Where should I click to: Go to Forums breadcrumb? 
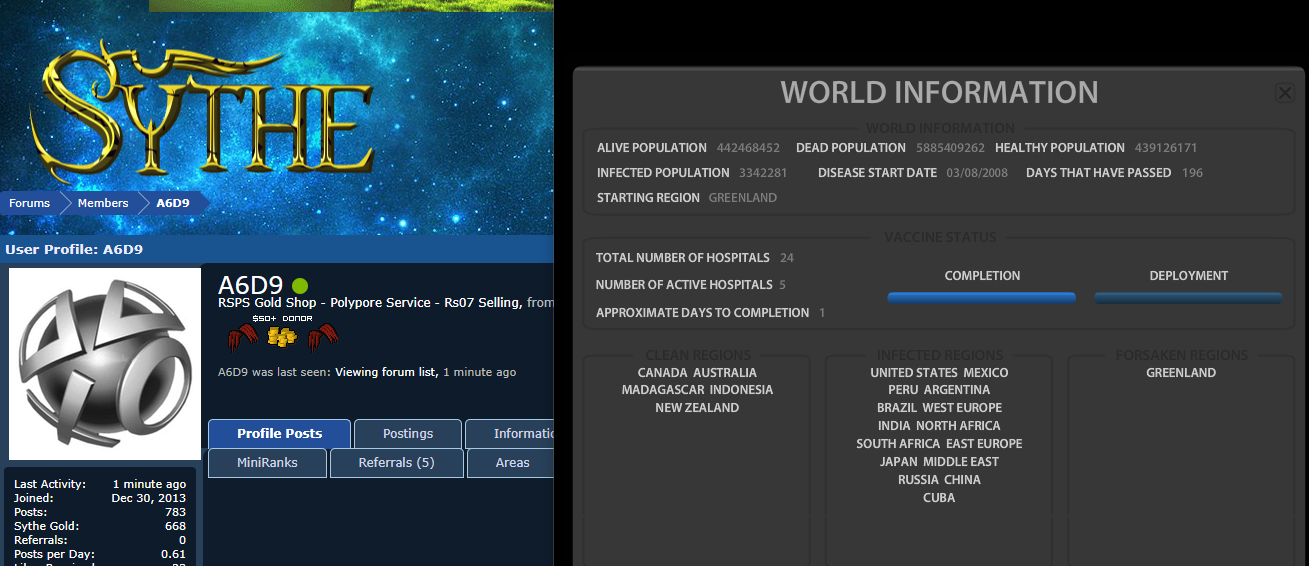click(30, 203)
